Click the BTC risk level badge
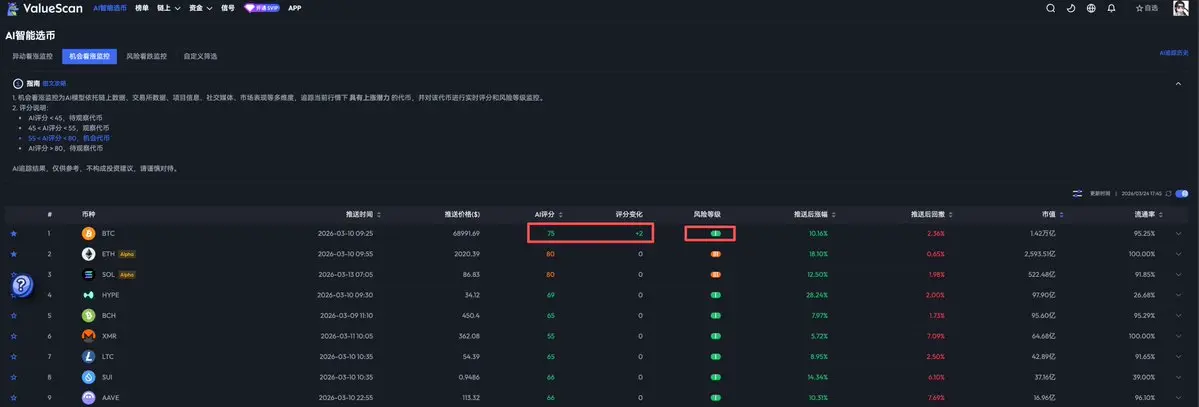Screen dimensions: 1199x407 pyautogui.click(x=716, y=233)
